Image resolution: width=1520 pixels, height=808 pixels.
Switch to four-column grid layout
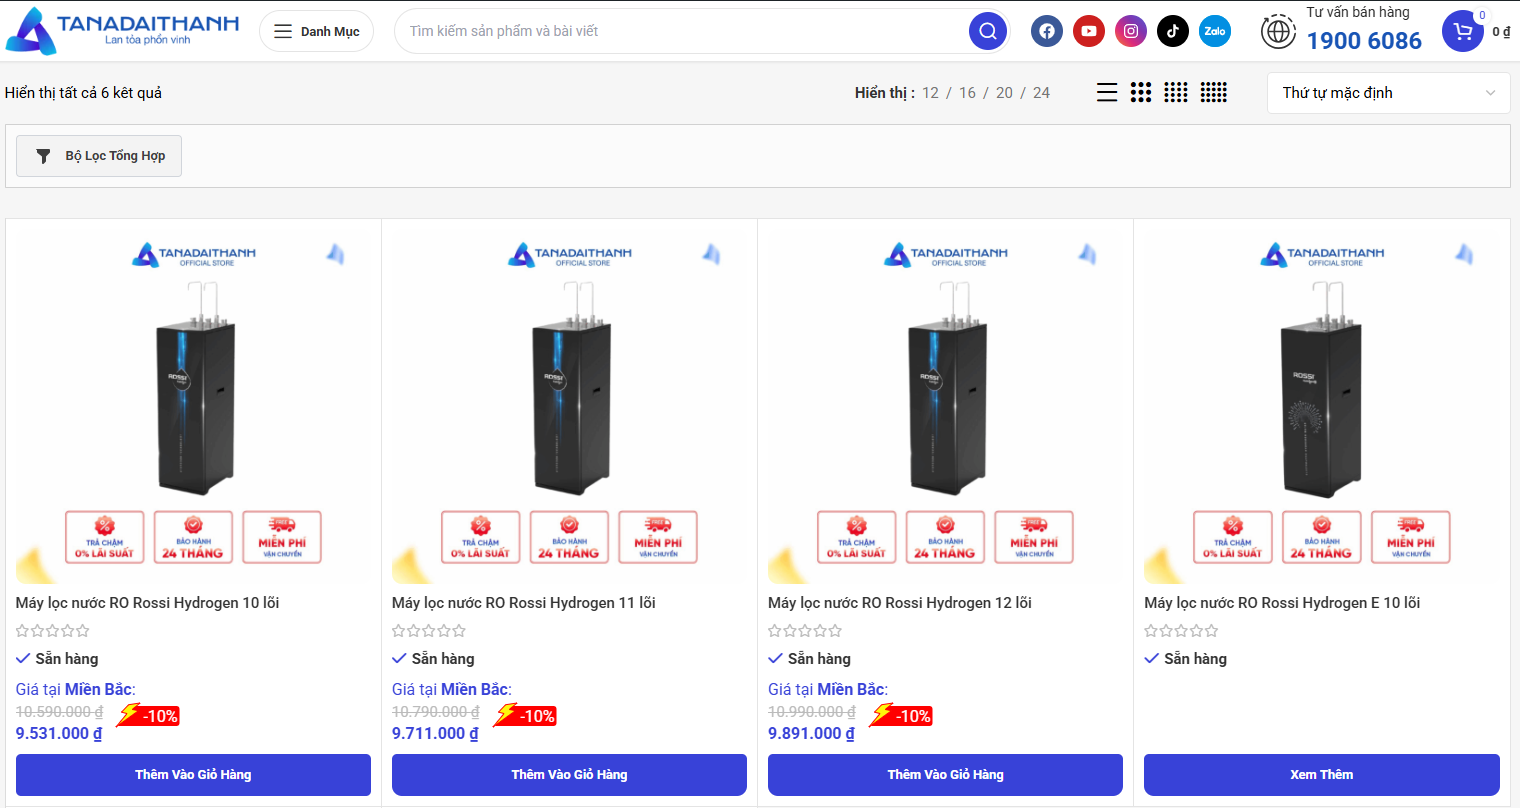pyautogui.click(x=1176, y=92)
